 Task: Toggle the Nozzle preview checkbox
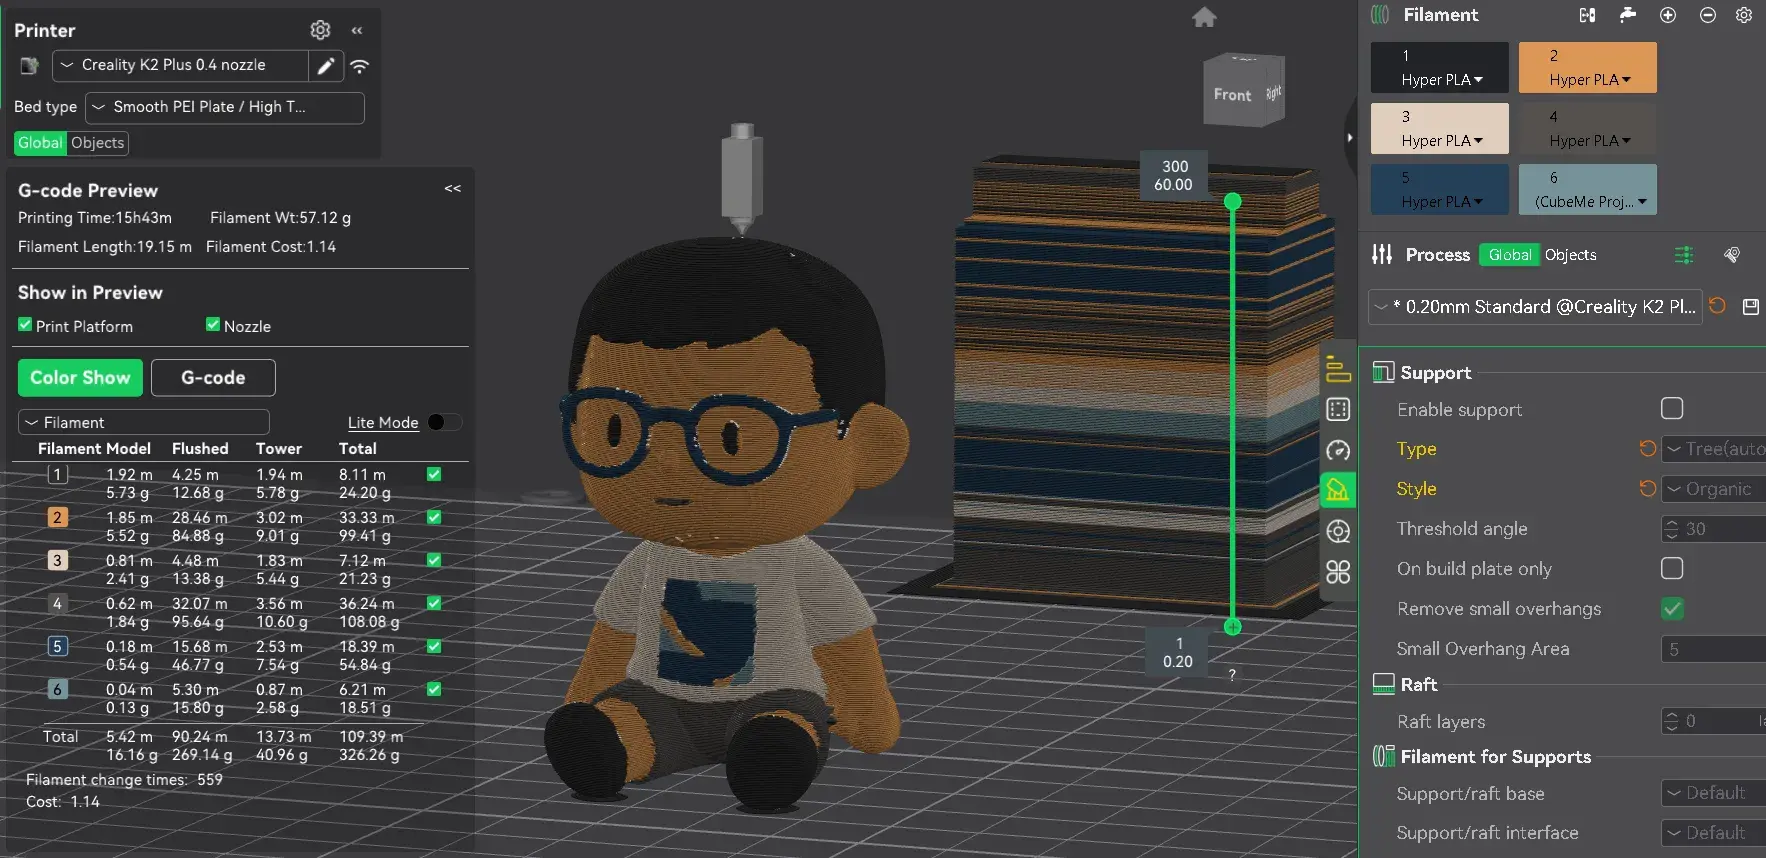(213, 324)
